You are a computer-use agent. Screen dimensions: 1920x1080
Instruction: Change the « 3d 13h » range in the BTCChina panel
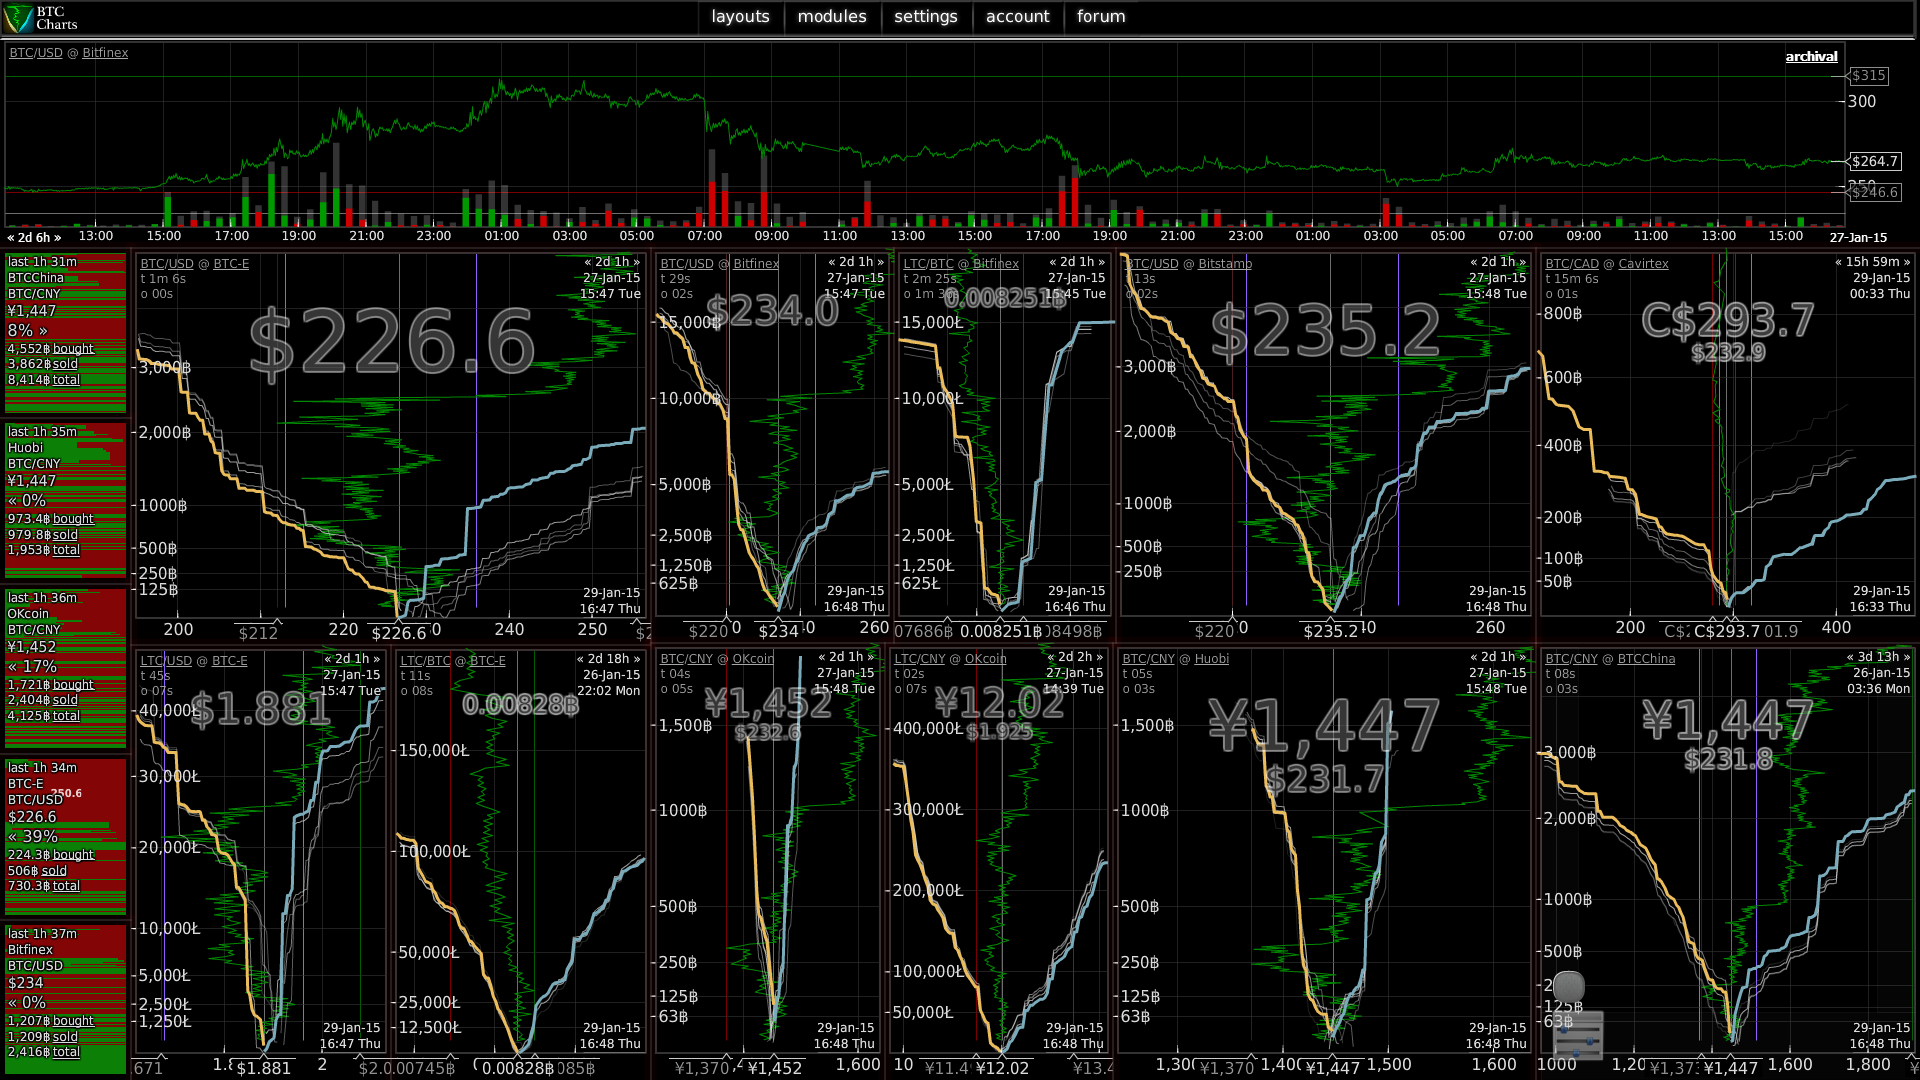1878,657
